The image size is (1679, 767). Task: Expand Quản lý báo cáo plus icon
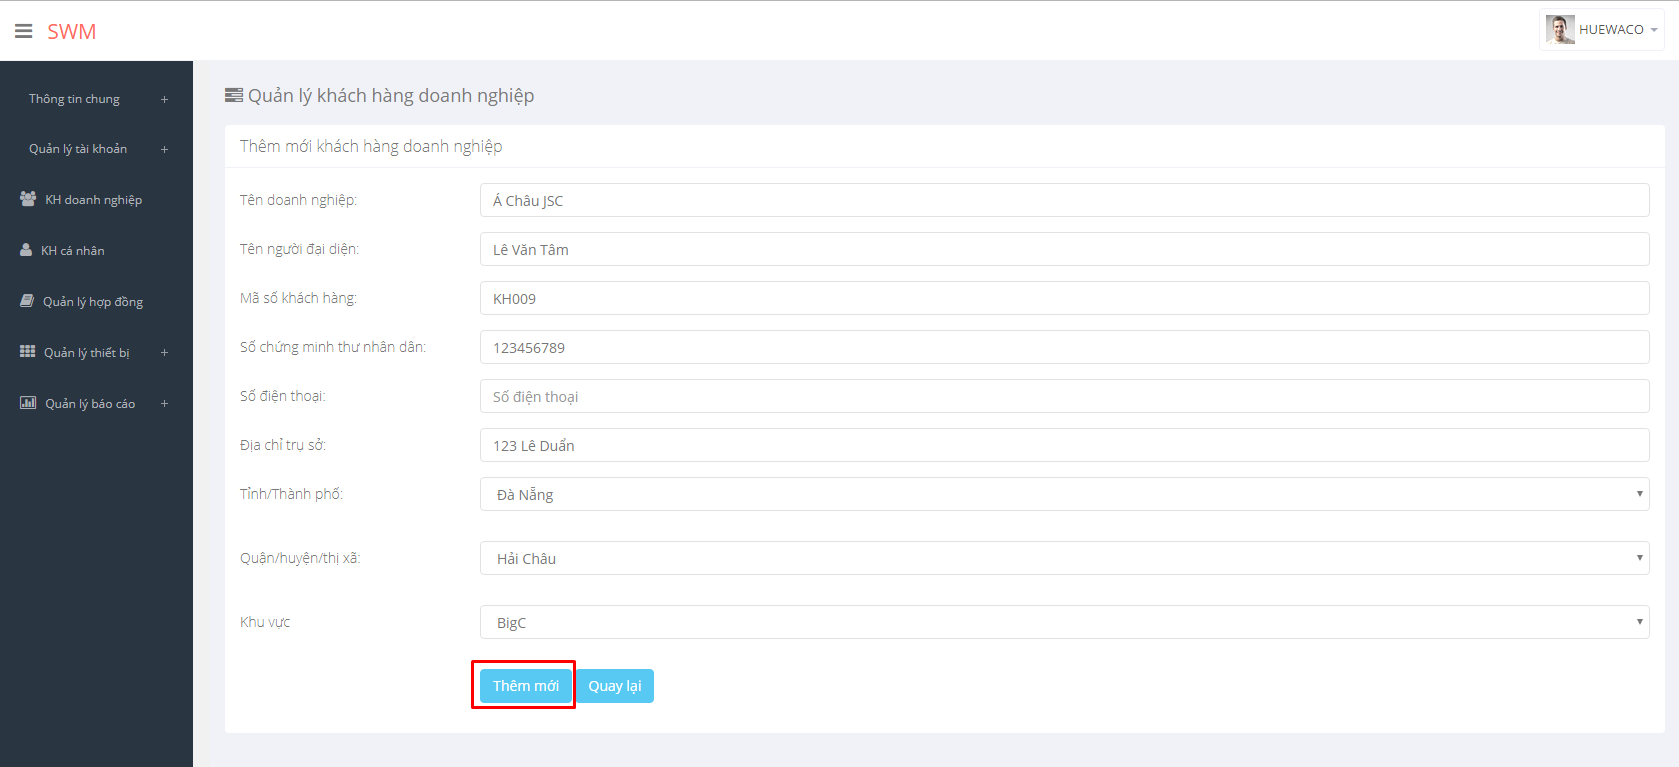tap(164, 404)
